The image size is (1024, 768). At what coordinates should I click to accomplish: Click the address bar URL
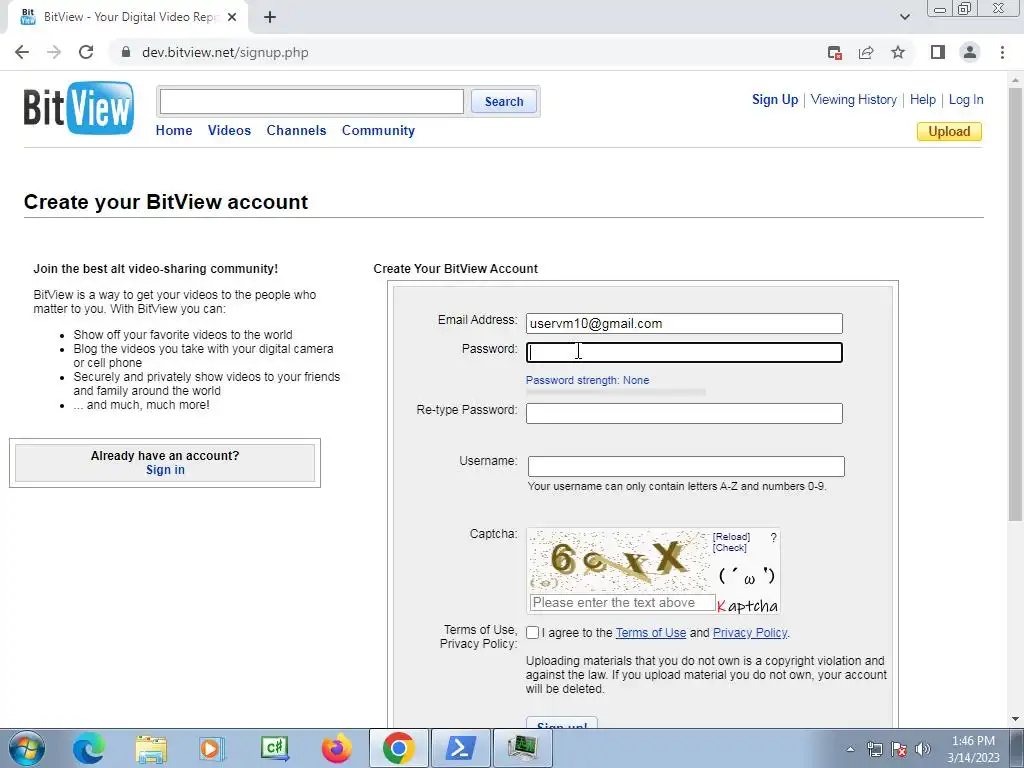225,52
